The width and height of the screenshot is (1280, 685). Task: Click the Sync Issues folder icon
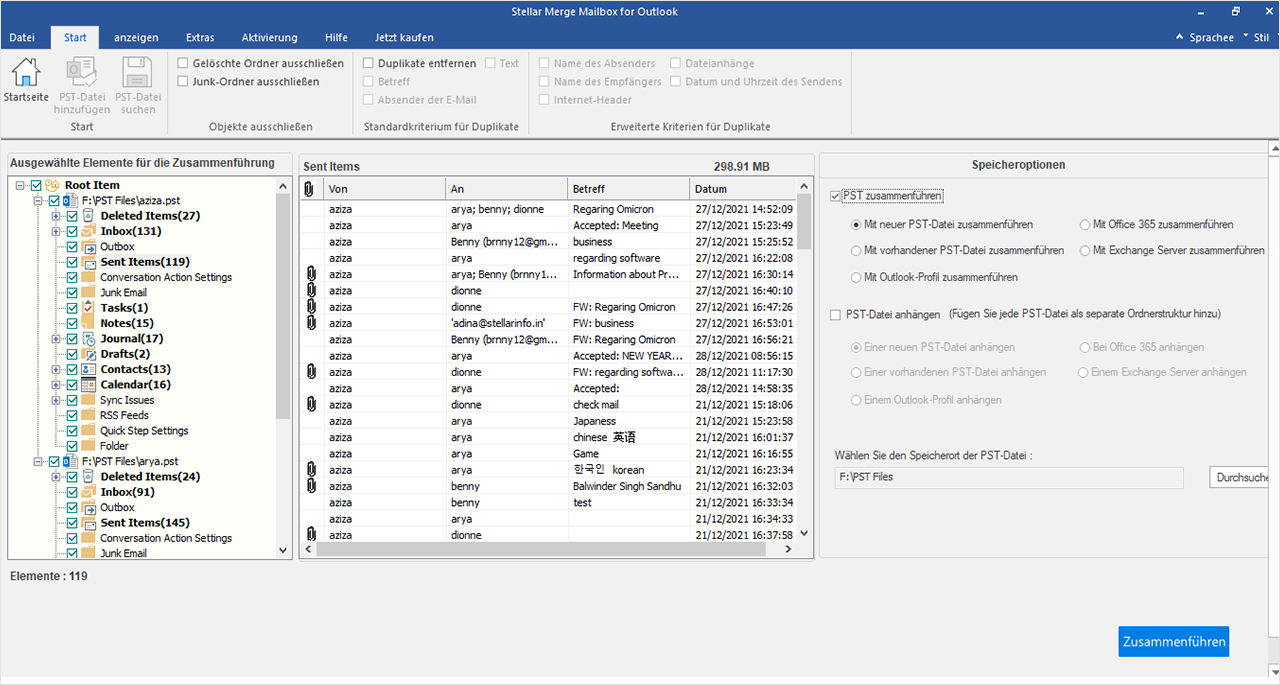tap(88, 400)
